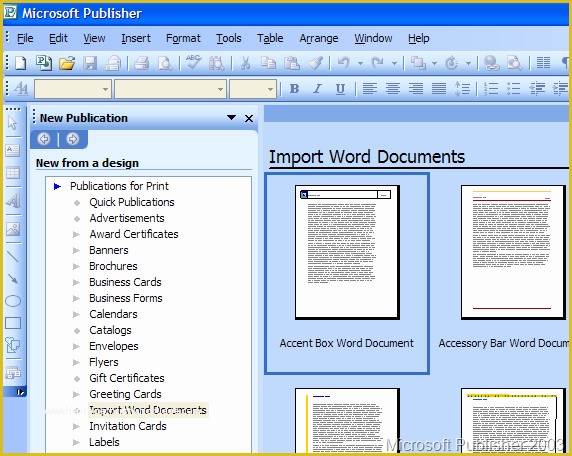Open the Edit menu
Screen dimensions: 572x456
58,38
